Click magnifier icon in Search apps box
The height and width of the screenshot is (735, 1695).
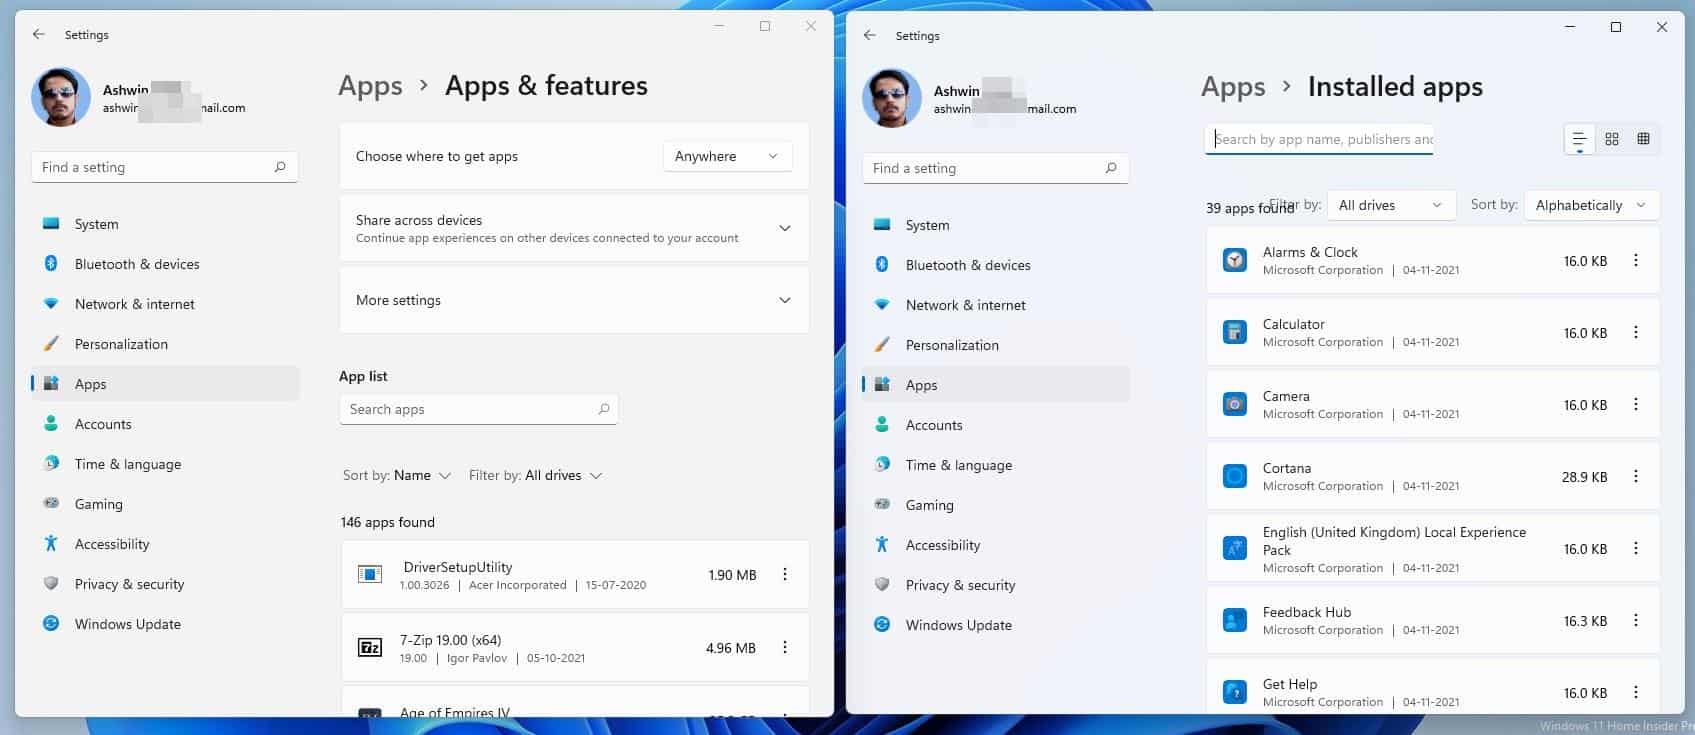(604, 409)
